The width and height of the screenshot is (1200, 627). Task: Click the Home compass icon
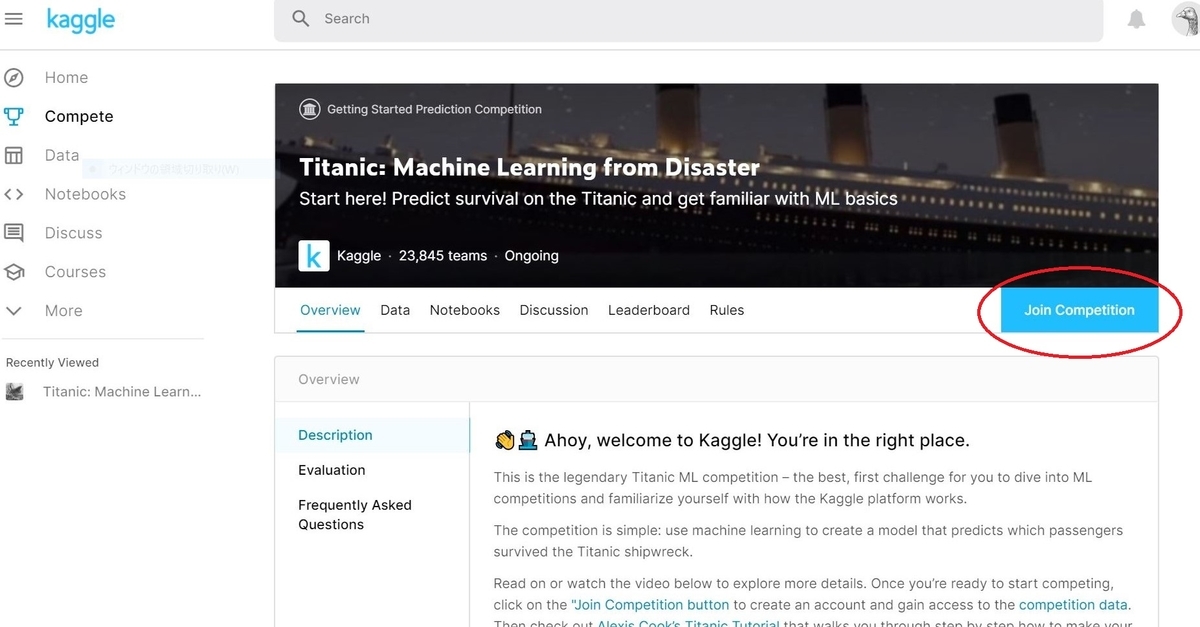[x=14, y=77]
